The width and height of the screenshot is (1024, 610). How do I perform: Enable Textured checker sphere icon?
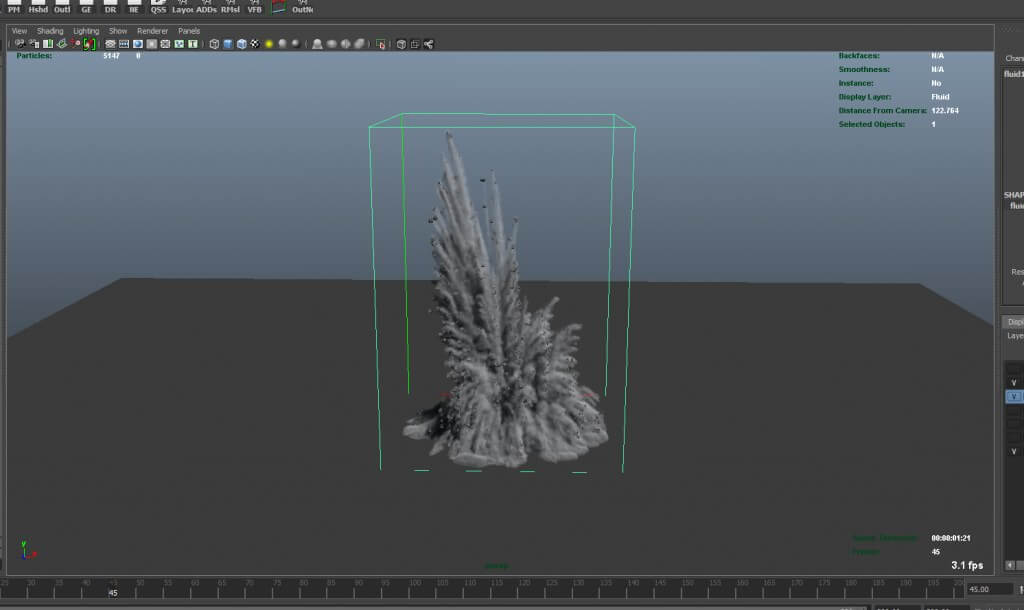coord(255,44)
